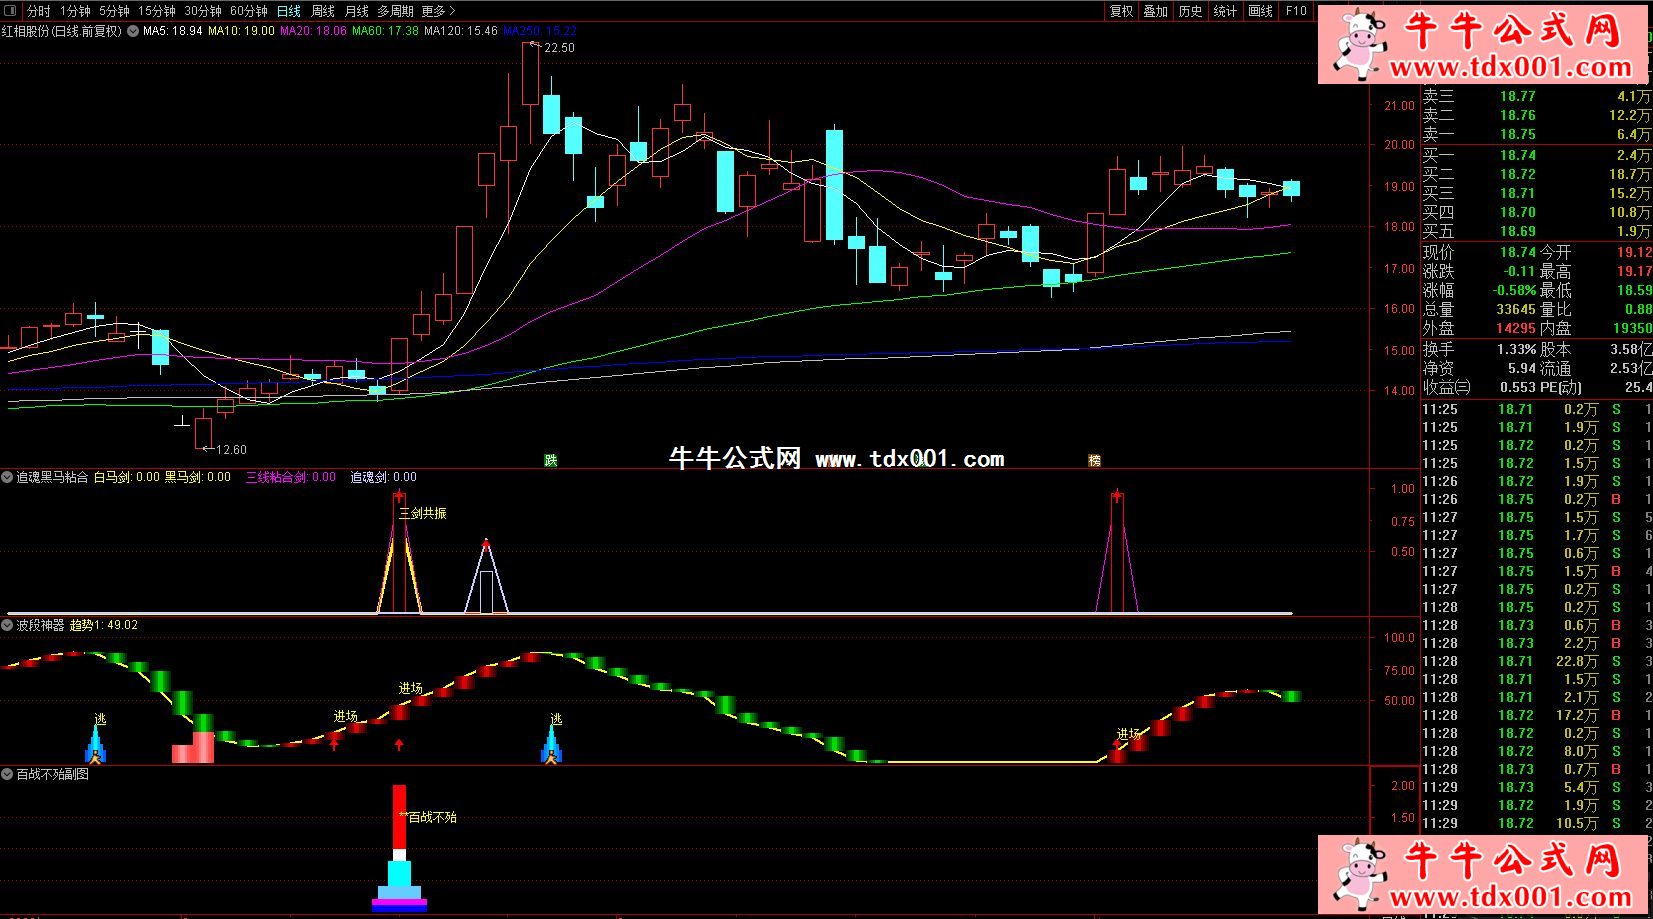Click the red arrow under first 进场 label
Viewport: 1653px width, 919px height.
pyautogui.click(x=334, y=743)
